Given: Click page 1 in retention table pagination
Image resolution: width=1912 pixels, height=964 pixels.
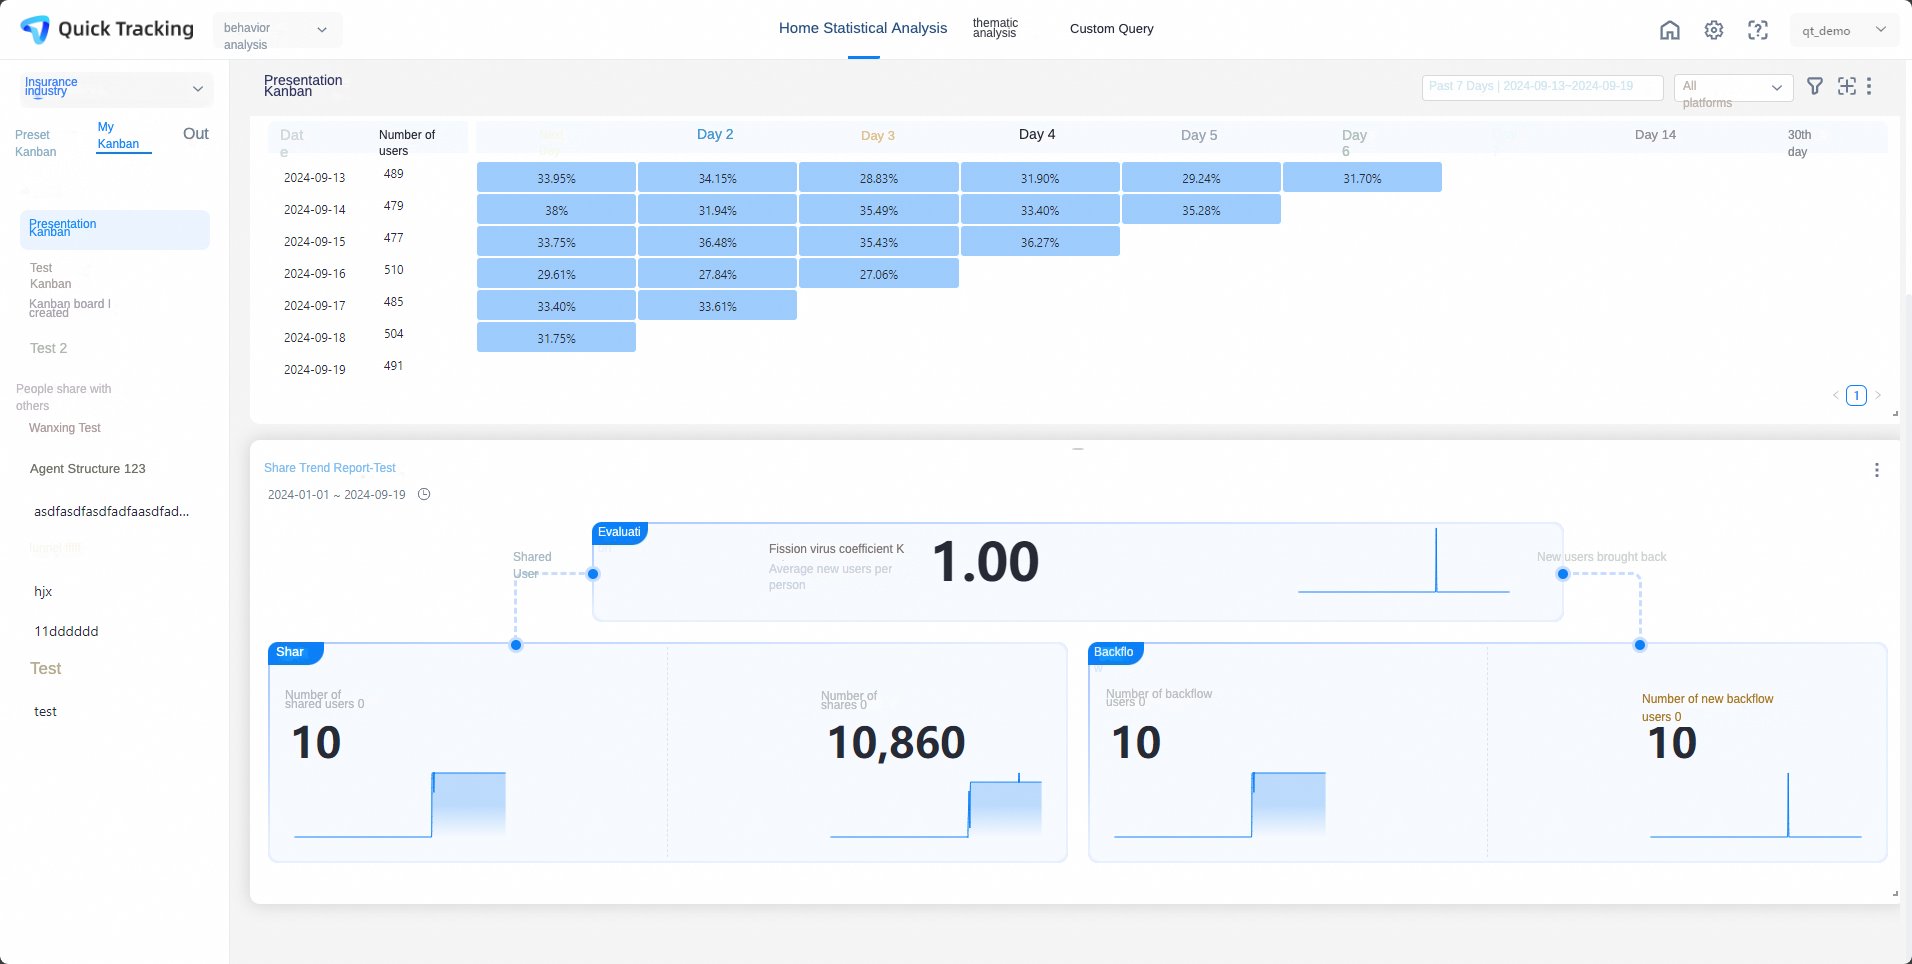Looking at the screenshot, I should pos(1856,395).
